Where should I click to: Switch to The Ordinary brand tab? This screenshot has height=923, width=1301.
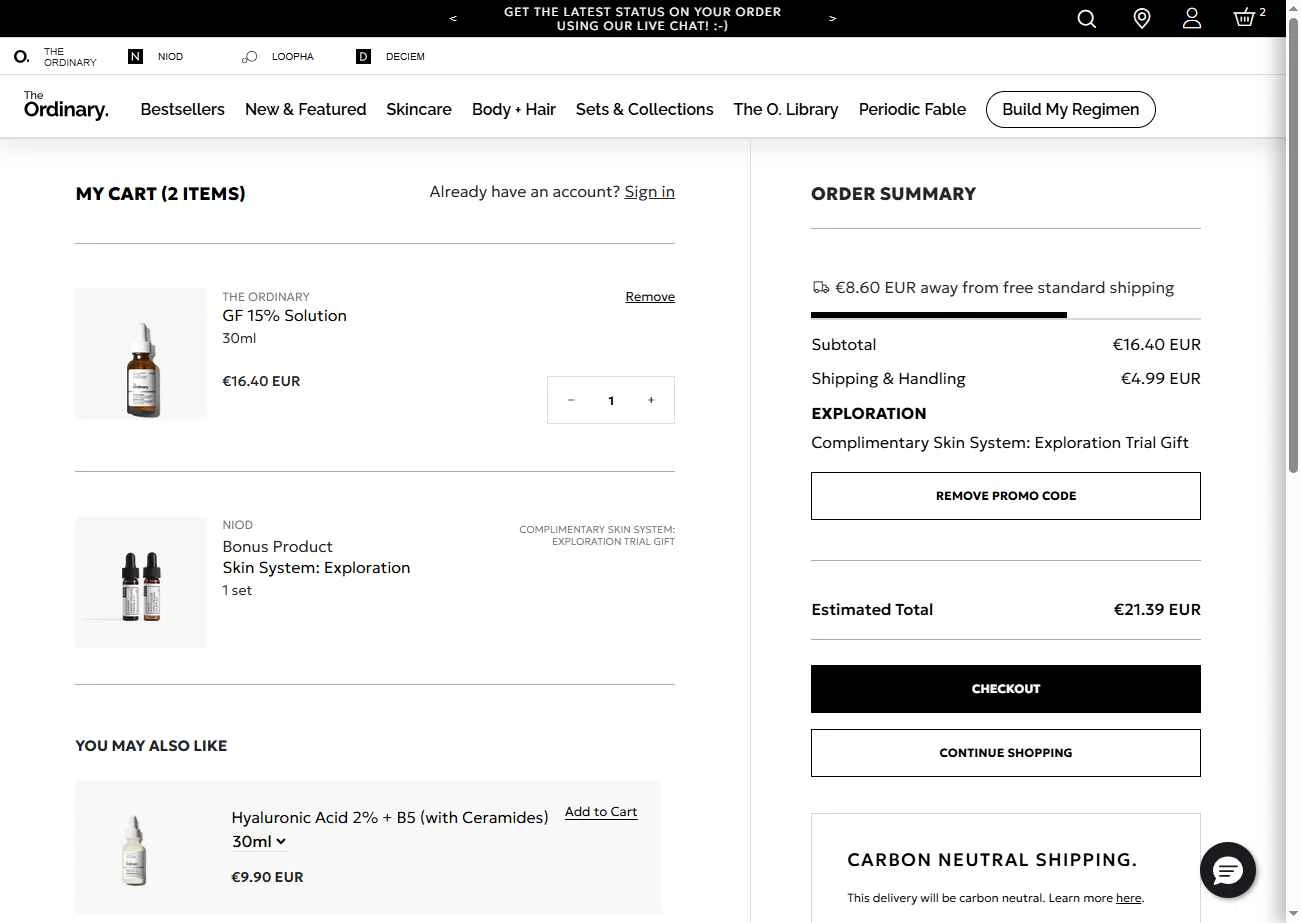55,57
